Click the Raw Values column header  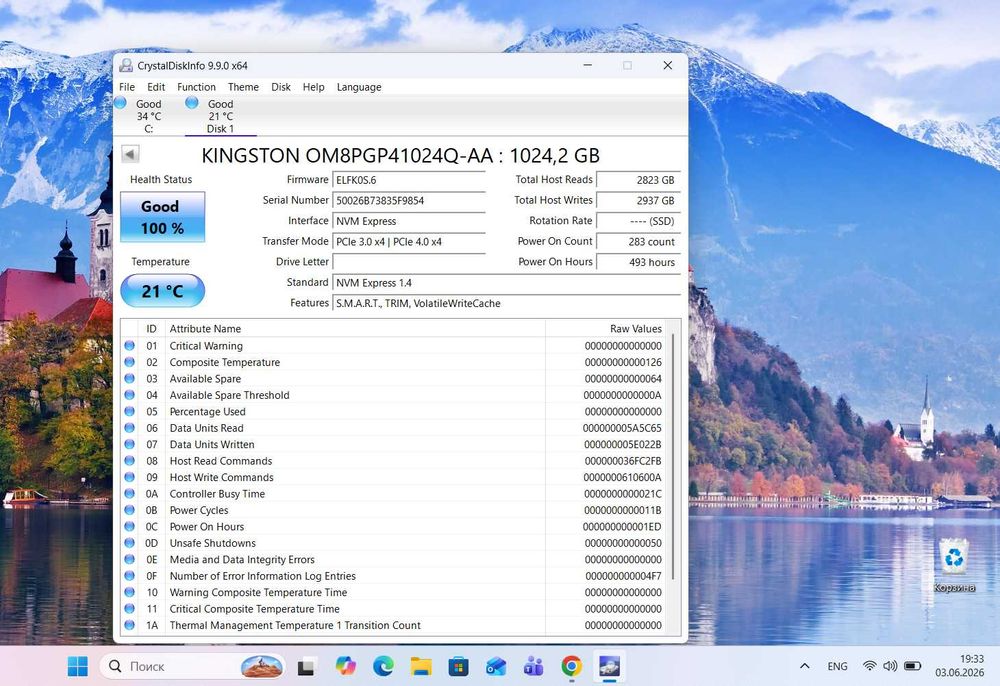click(606, 329)
